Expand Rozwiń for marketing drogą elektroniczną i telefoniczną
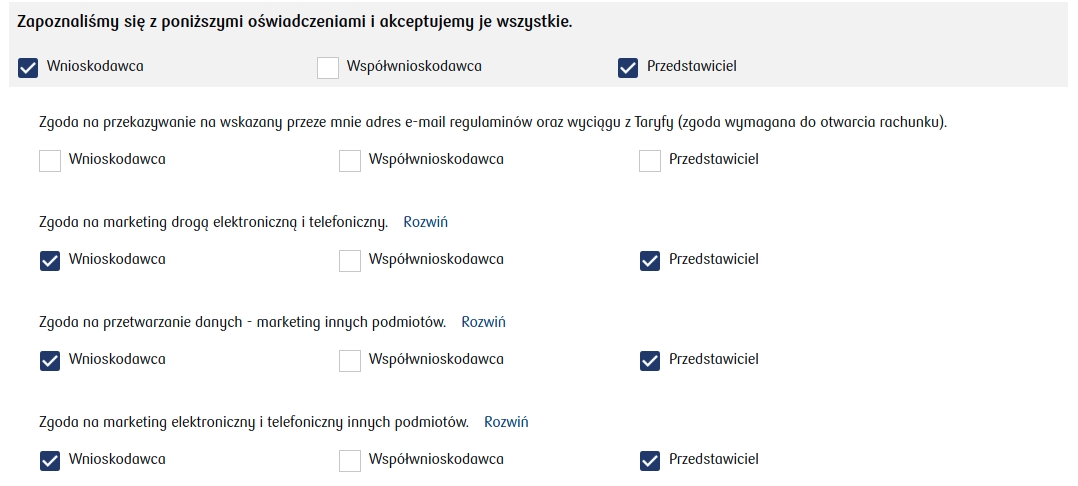Image resolution: width=1078 pixels, height=486 pixels. pyautogui.click(x=425, y=222)
